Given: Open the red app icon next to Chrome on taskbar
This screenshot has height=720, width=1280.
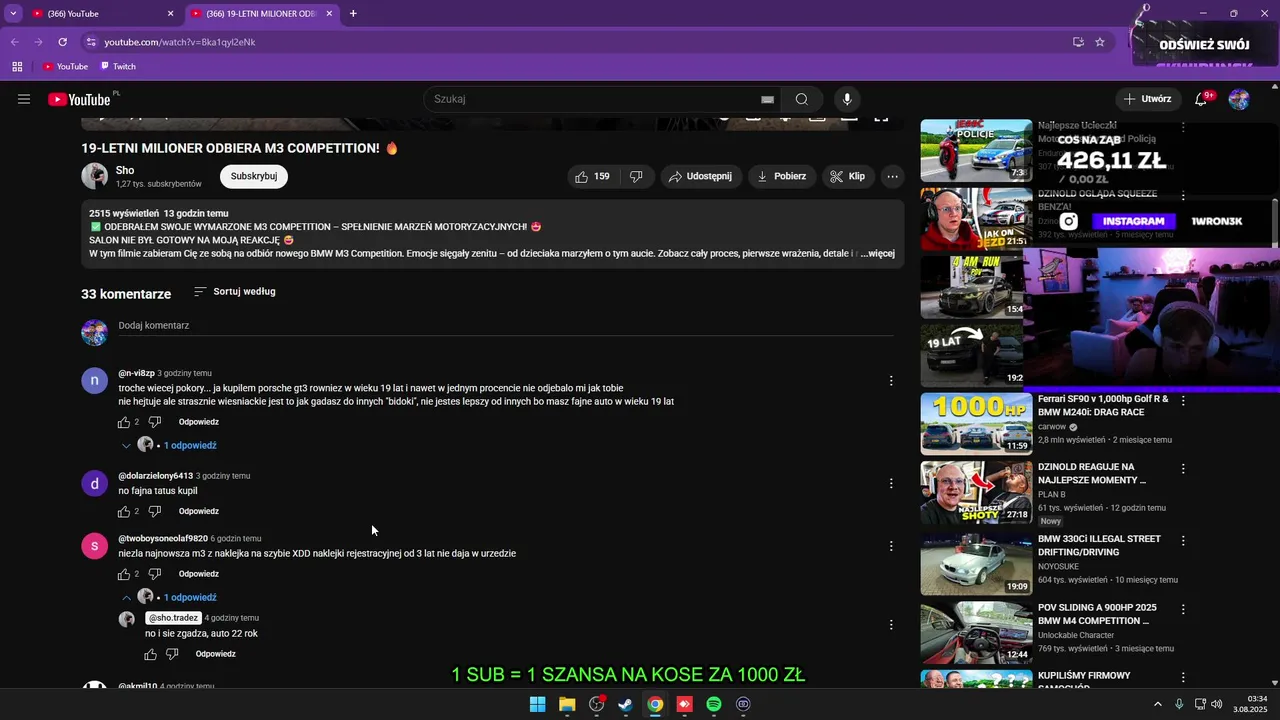Looking at the screenshot, I should pyautogui.click(x=684, y=704).
